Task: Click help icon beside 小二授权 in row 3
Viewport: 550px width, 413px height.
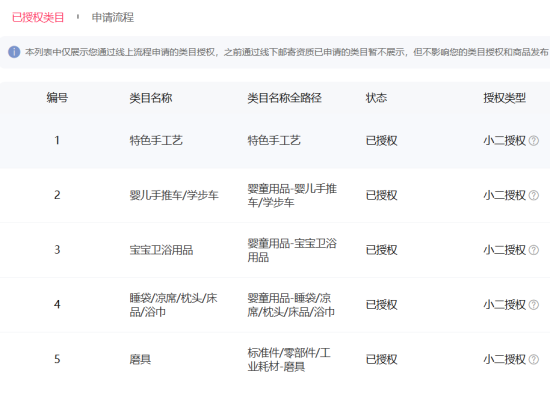Action: pyautogui.click(x=534, y=250)
